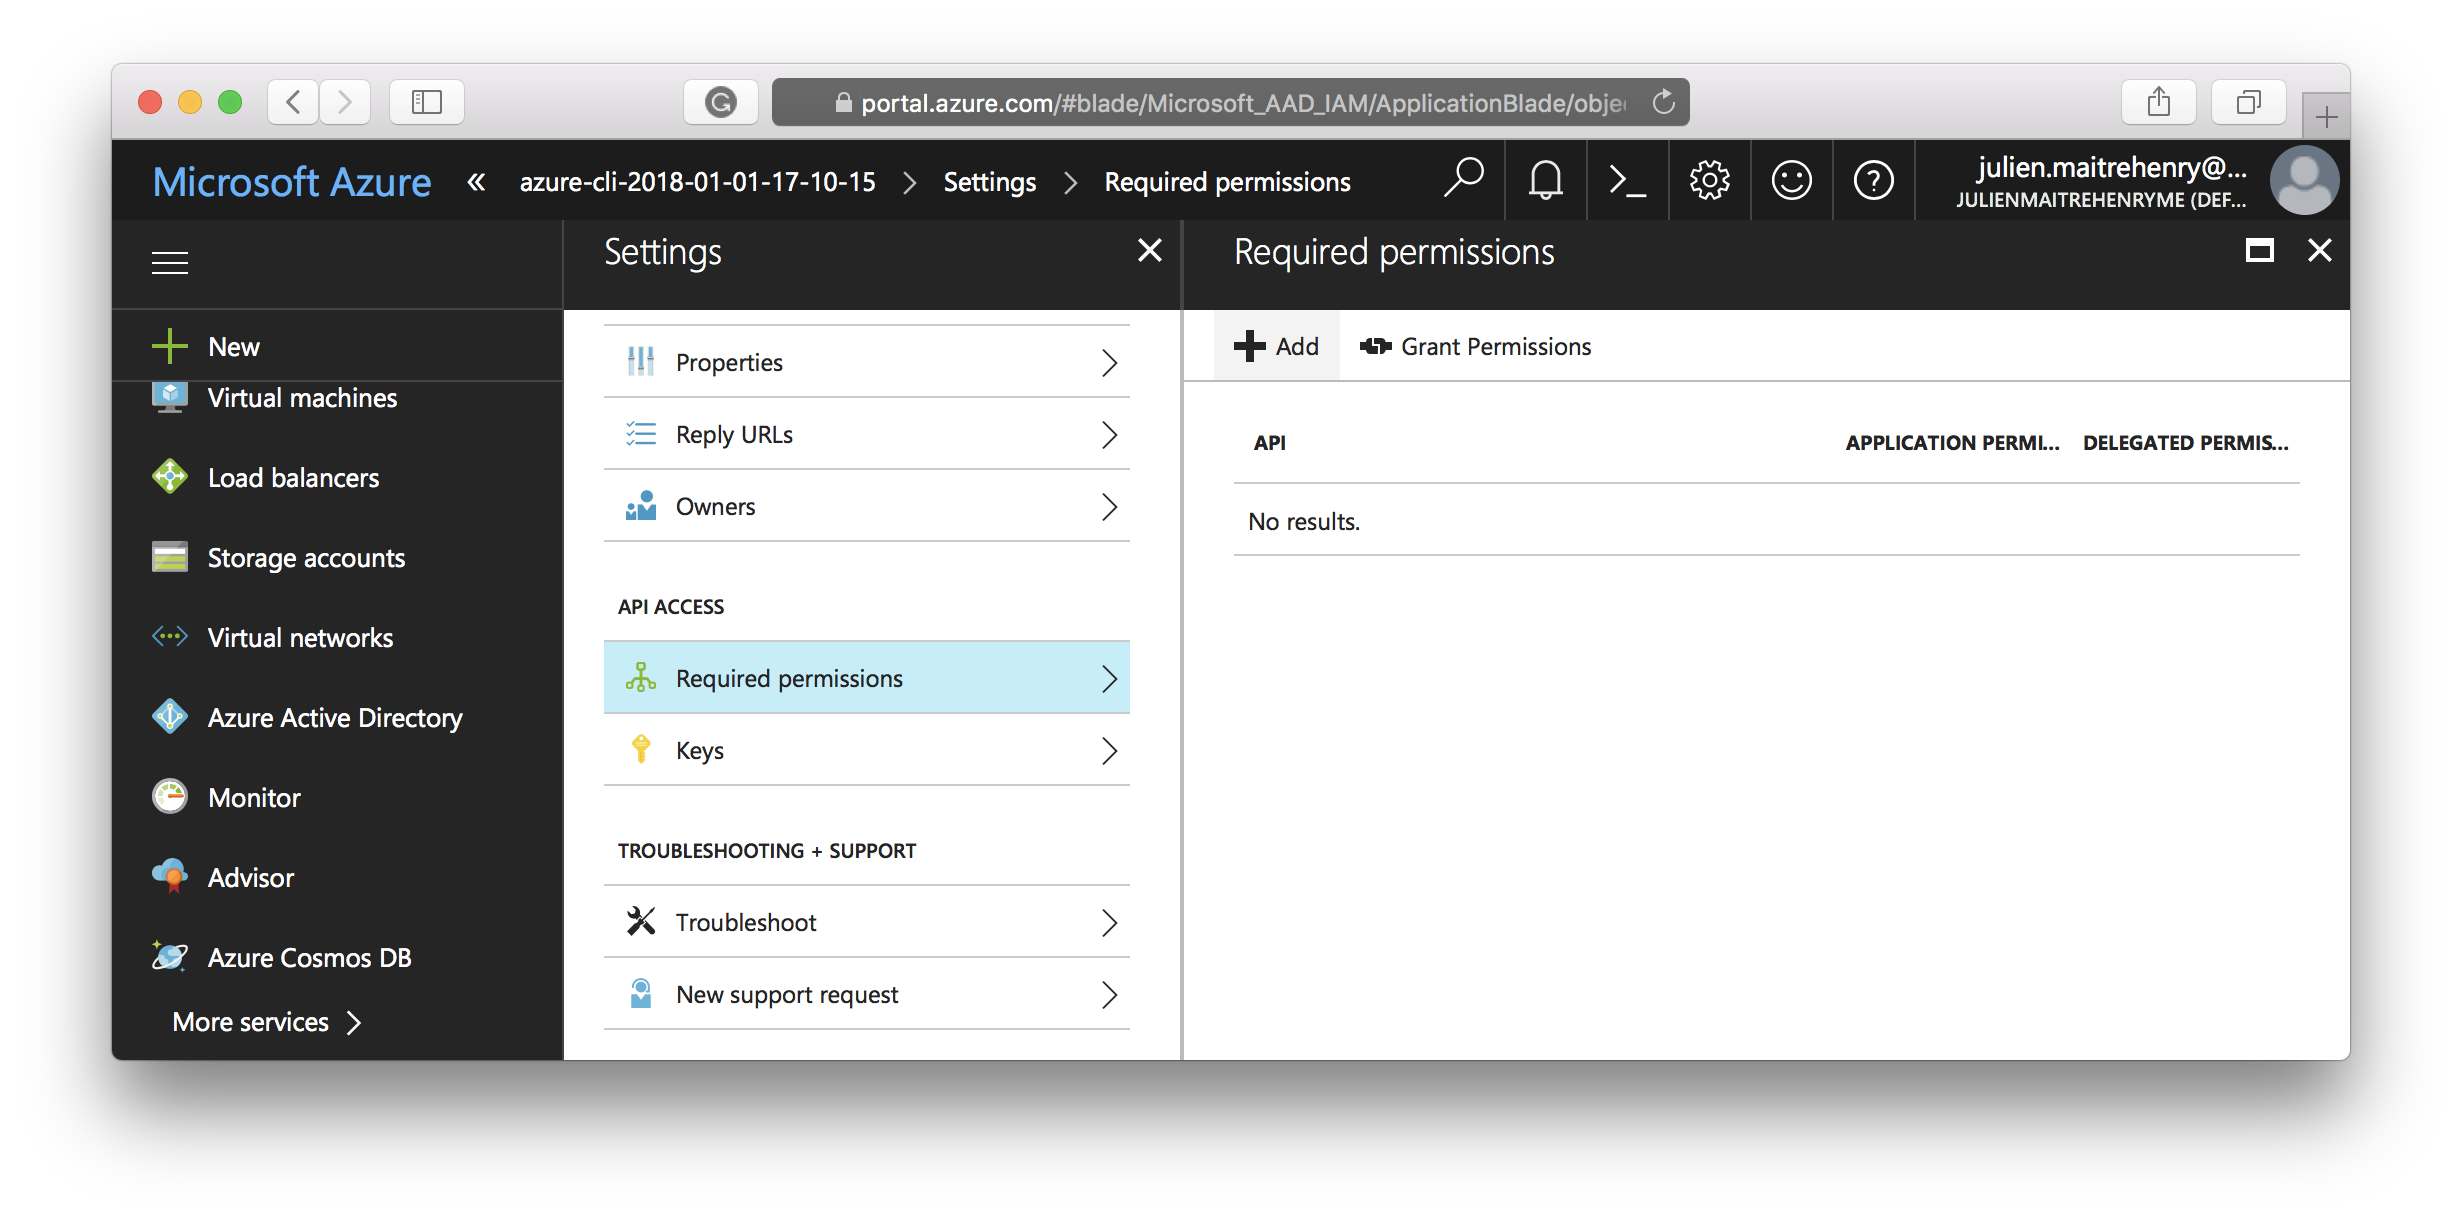Image resolution: width=2462 pixels, height=1220 pixels.
Task: Open the Grammarly extension button
Action: click(720, 101)
